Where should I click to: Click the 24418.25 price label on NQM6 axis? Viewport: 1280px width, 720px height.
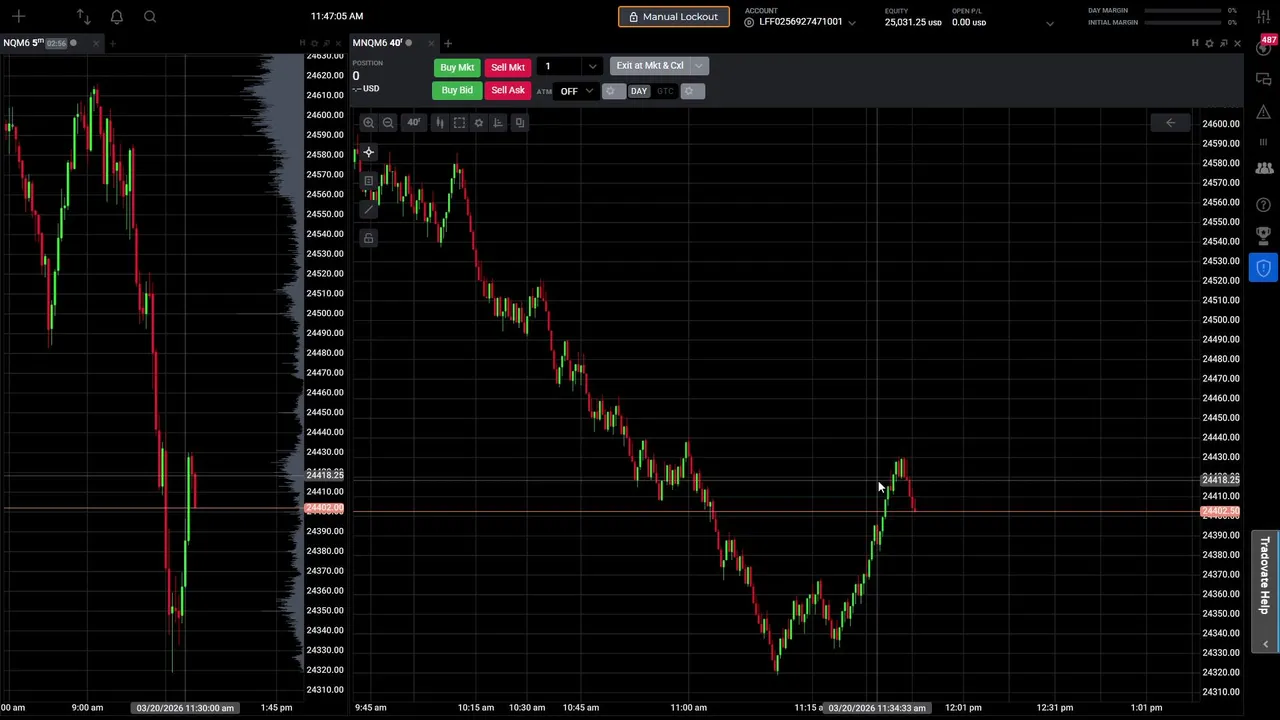325,475
